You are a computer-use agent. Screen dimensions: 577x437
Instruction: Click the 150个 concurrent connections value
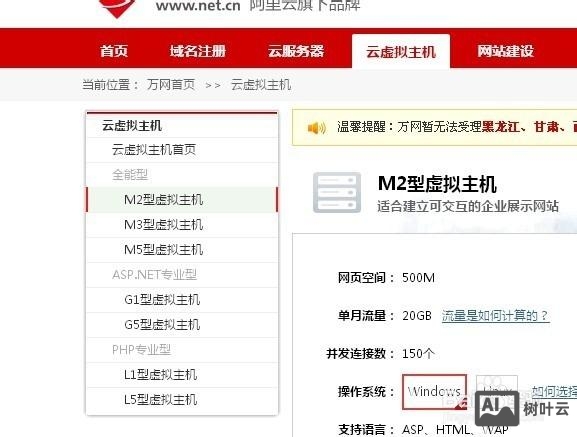click(418, 353)
